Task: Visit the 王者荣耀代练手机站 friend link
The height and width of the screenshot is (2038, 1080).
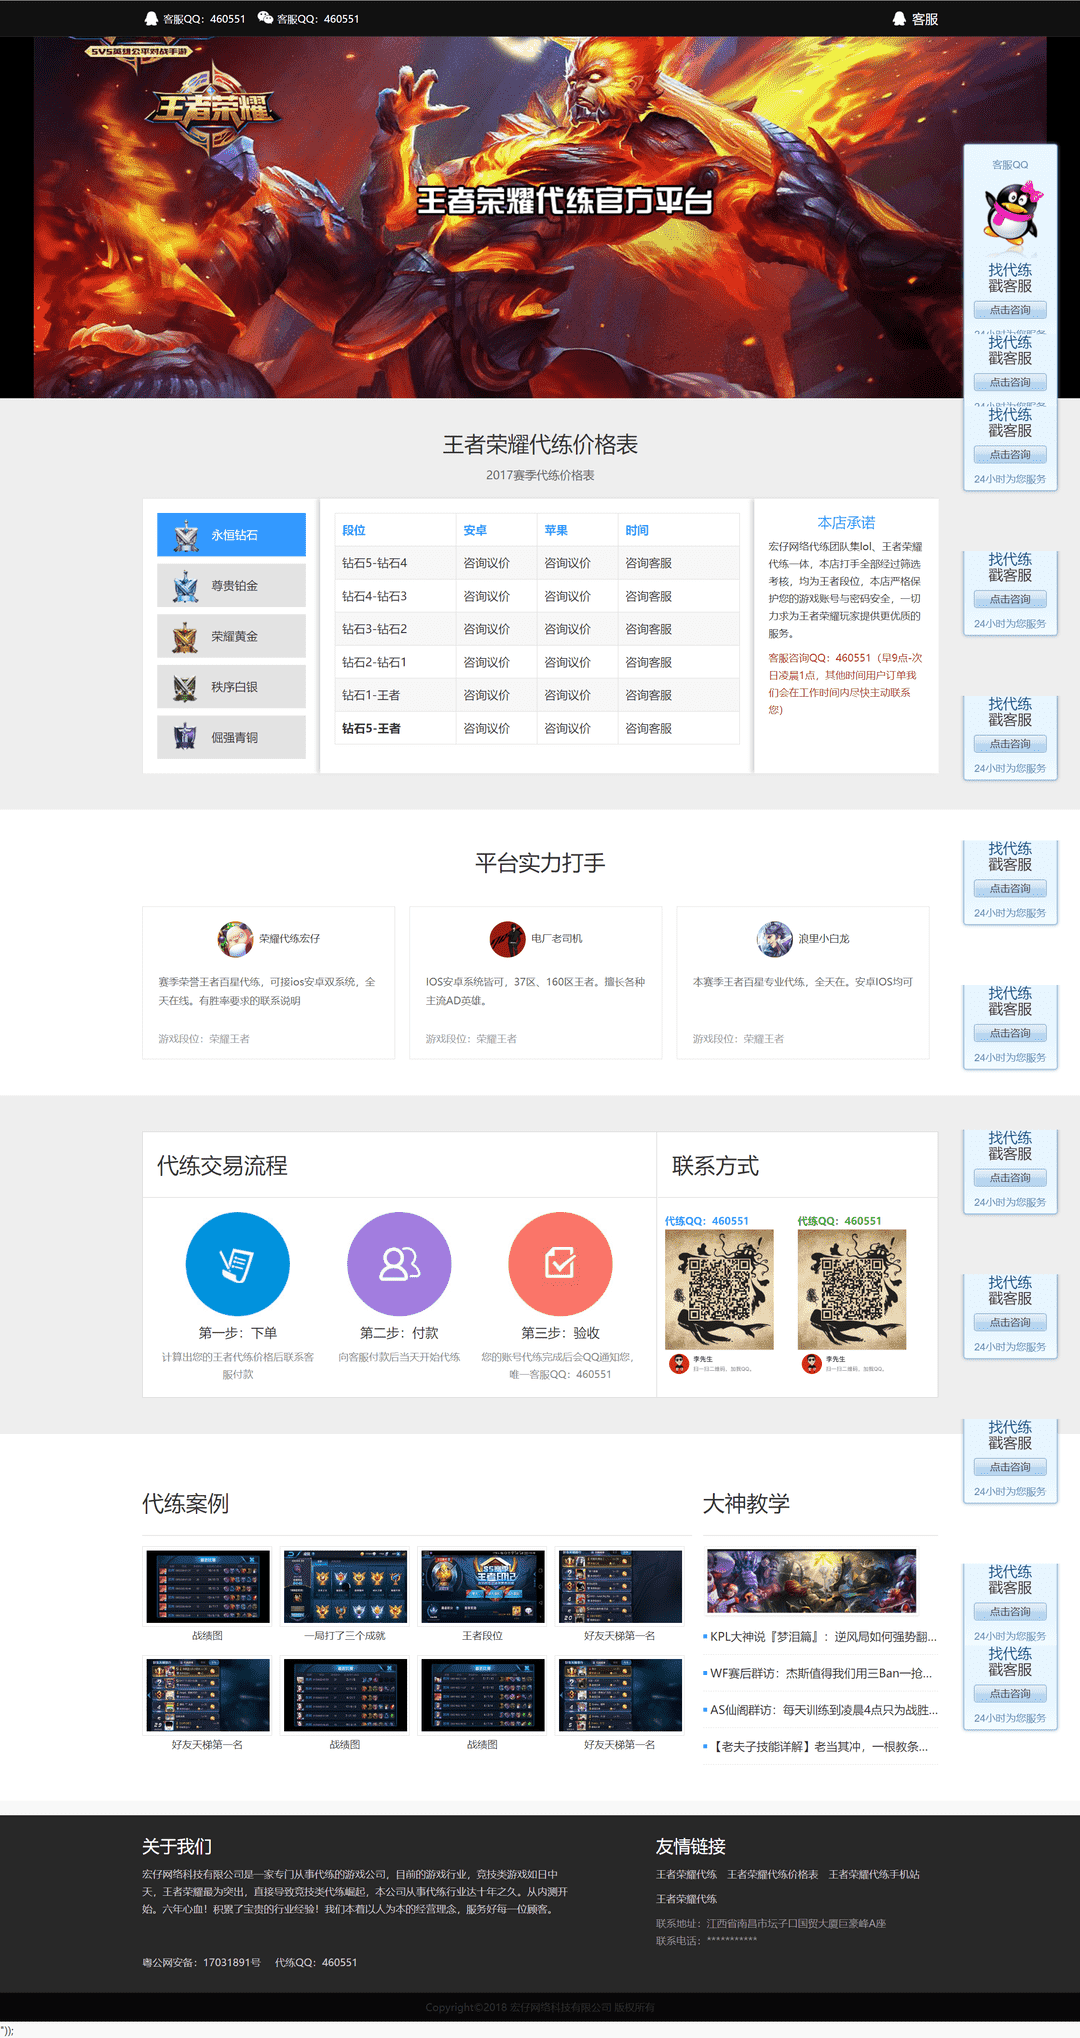Action: tap(874, 1874)
